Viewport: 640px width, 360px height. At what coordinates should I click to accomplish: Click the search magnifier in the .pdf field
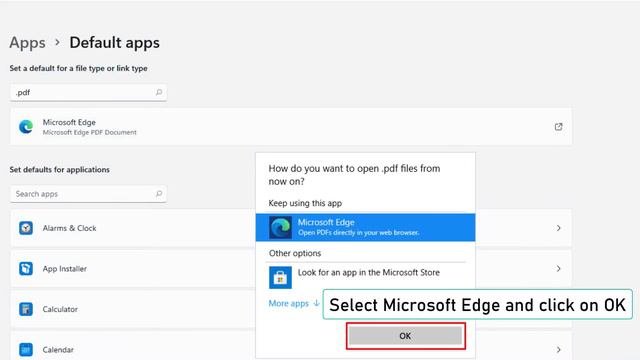[x=159, y=92]
